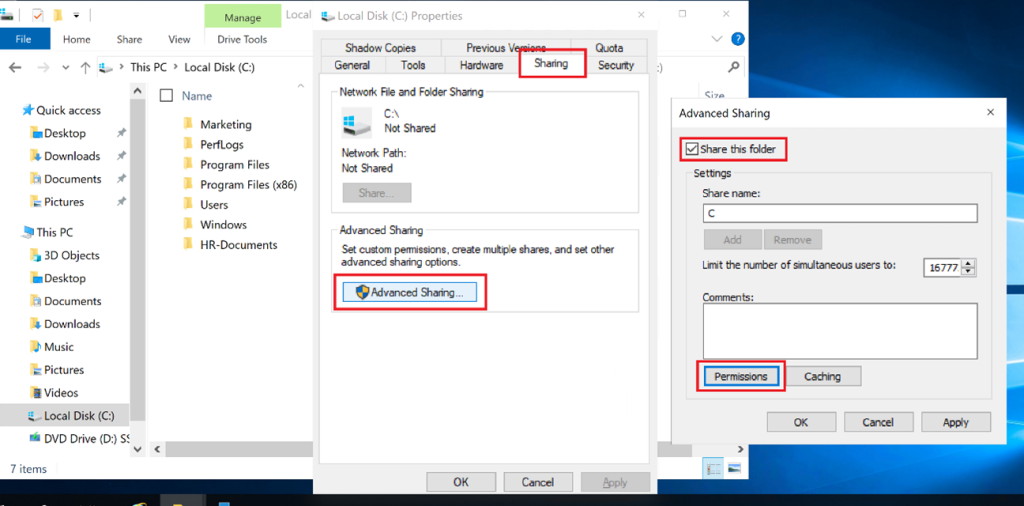
Task: Go back with the left arrow icon
Action: pyautogui.click(x=15, y=67)
